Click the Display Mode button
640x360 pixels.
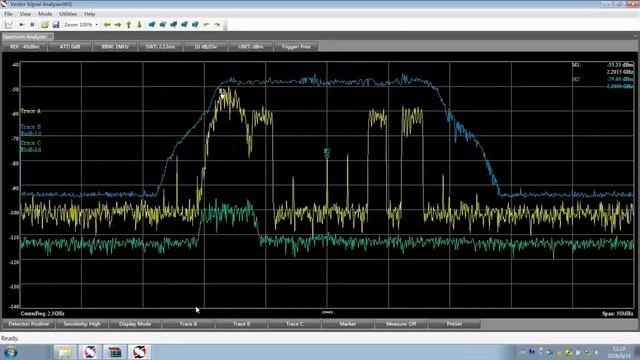135,324
